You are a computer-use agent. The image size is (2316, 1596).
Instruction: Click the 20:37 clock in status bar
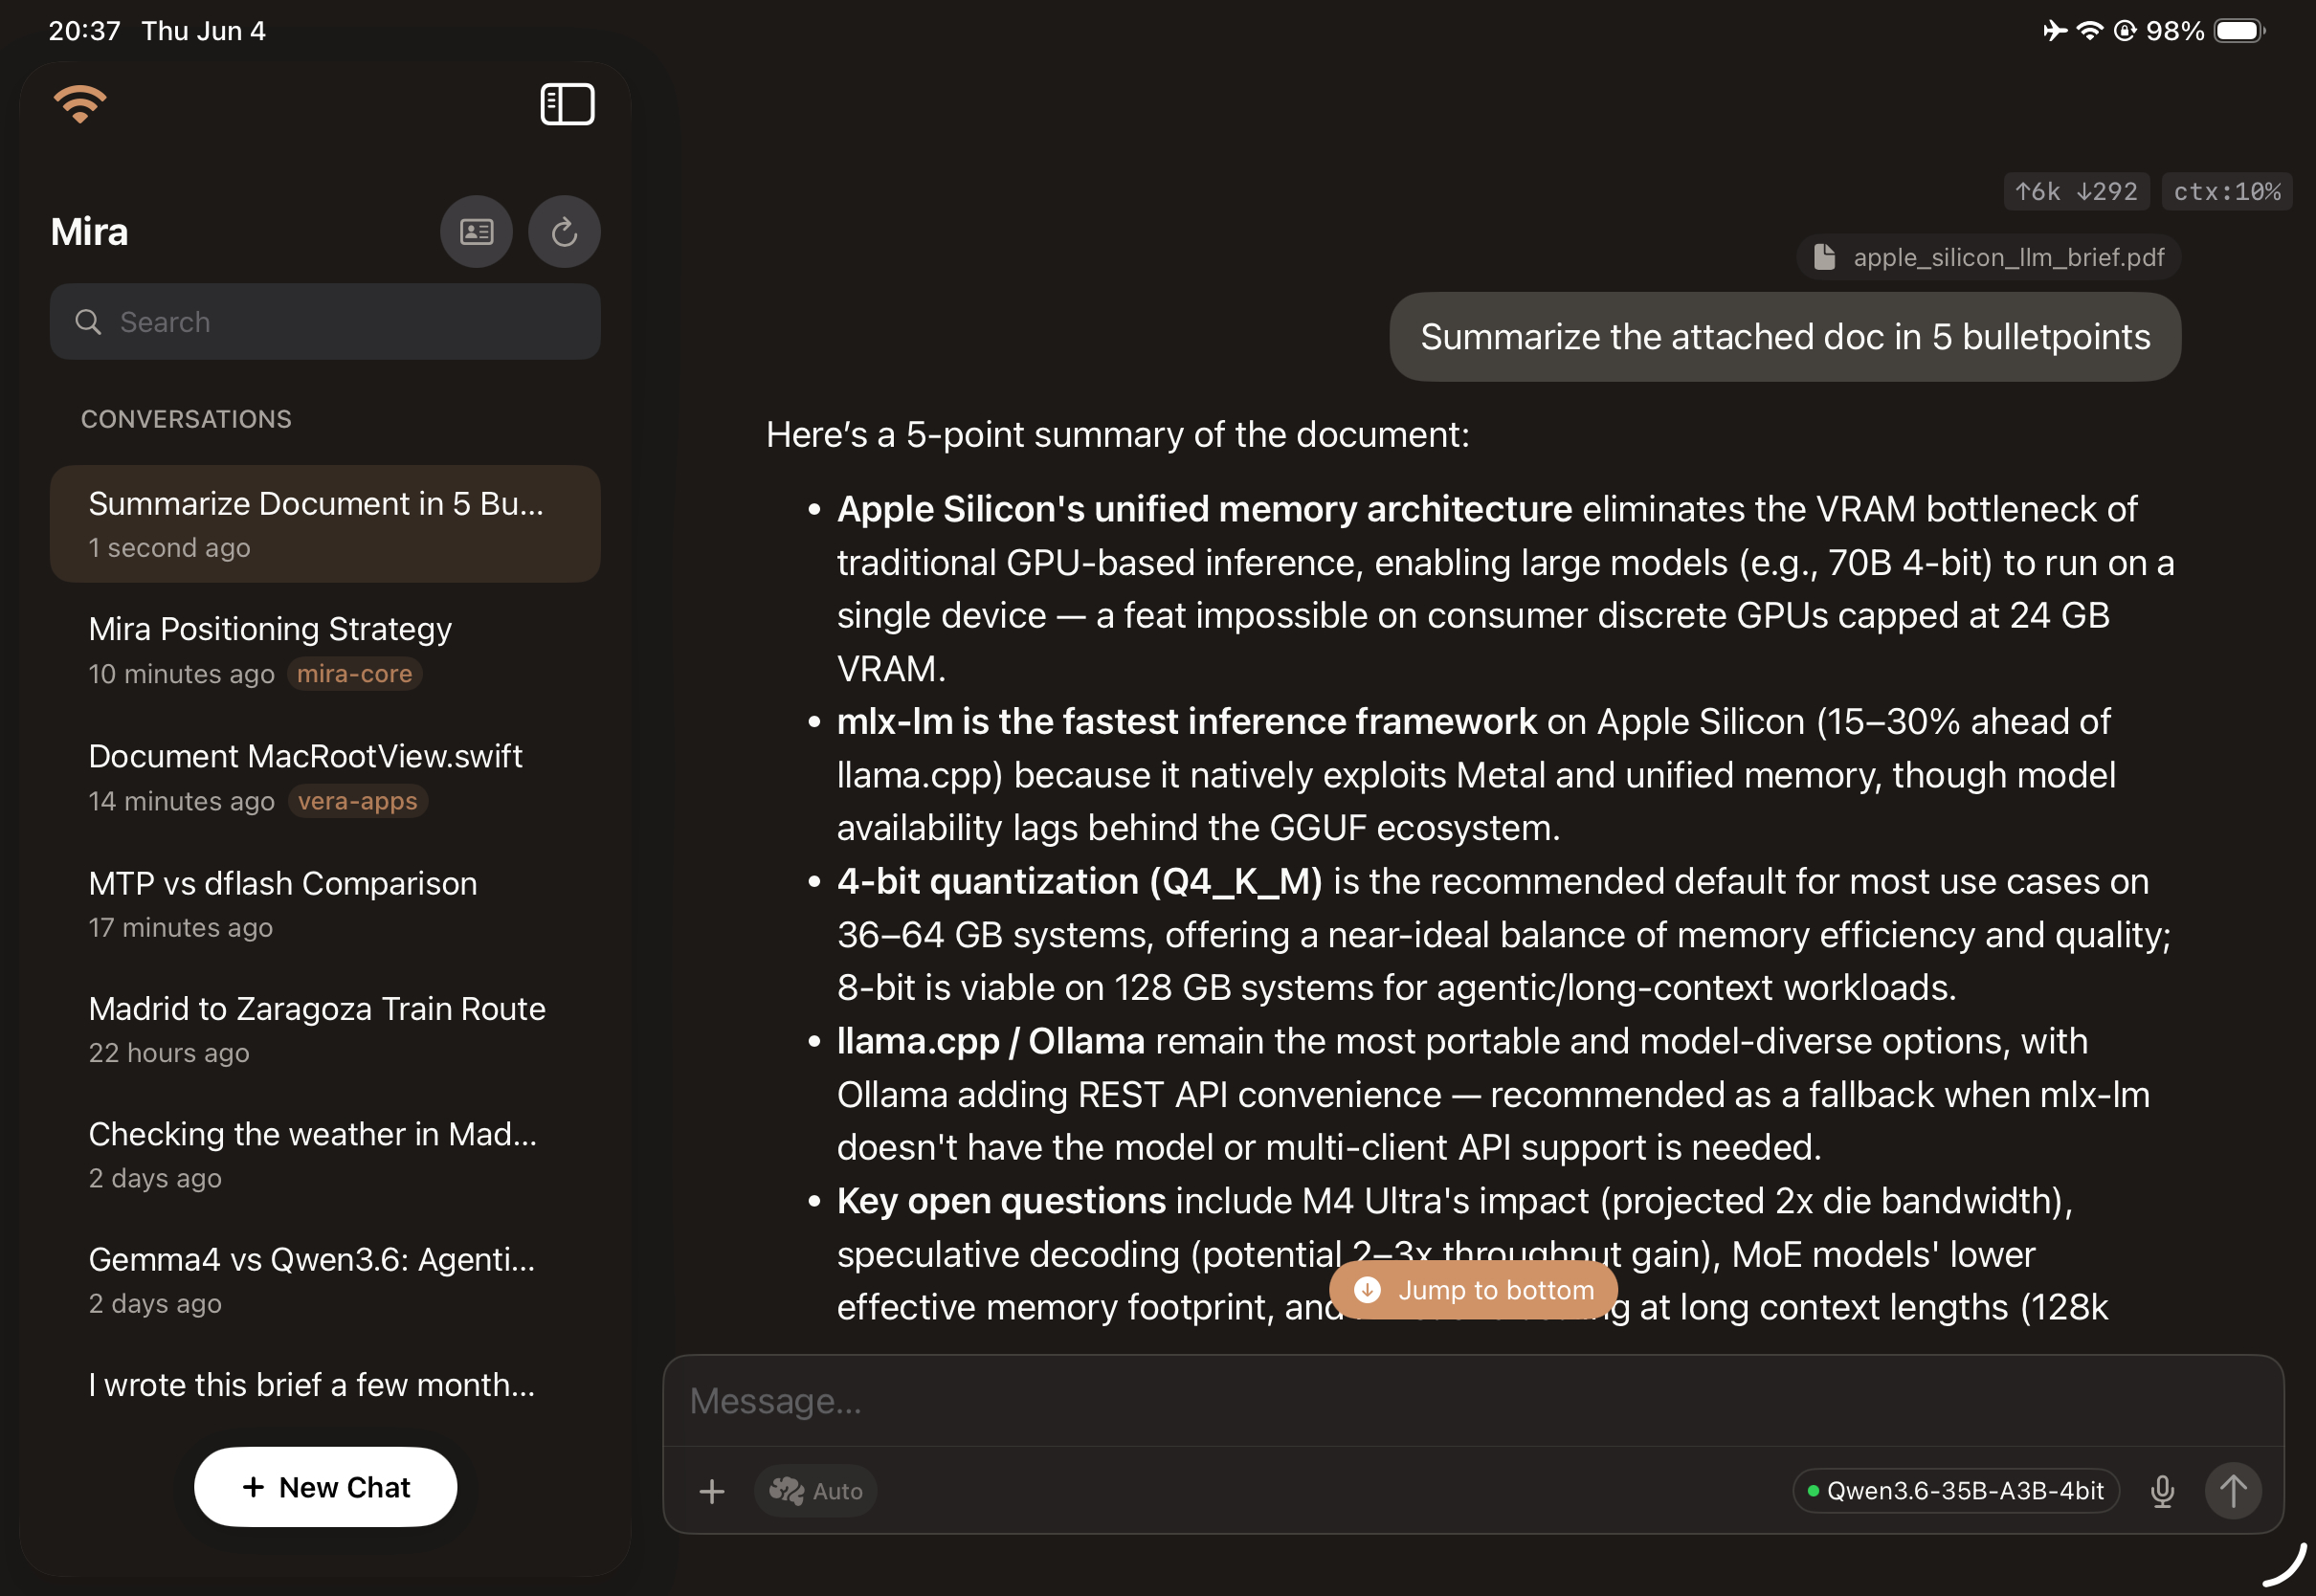[84, 31]
